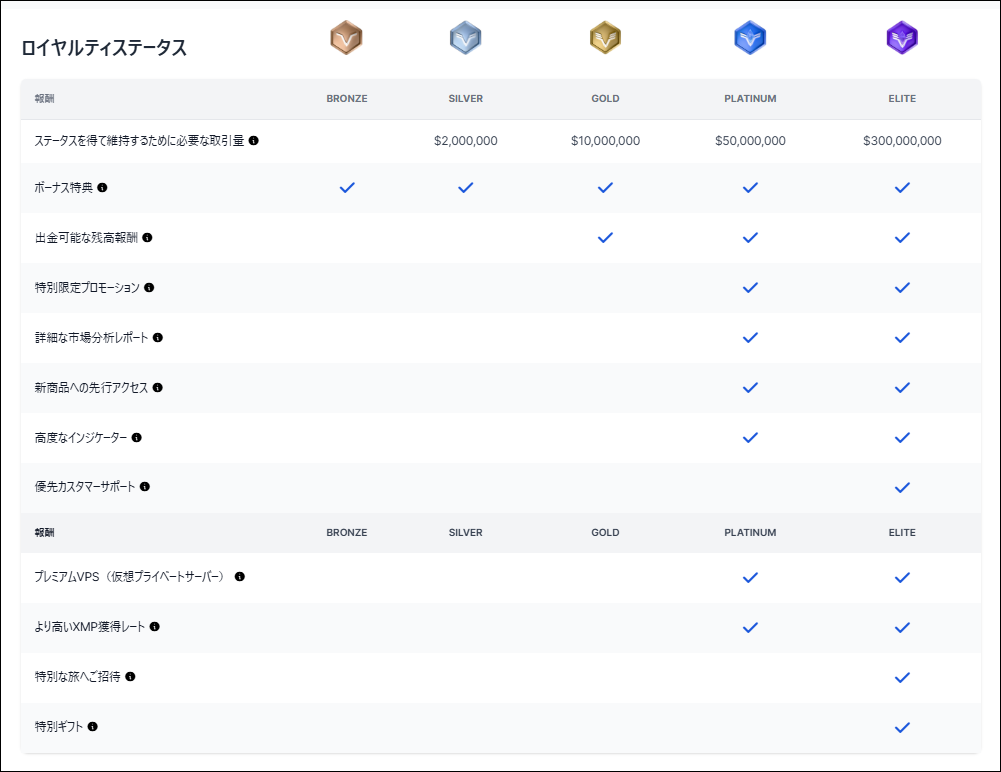
Task: Click the ロイヤルティステータス heading
Action: [104, 48]
